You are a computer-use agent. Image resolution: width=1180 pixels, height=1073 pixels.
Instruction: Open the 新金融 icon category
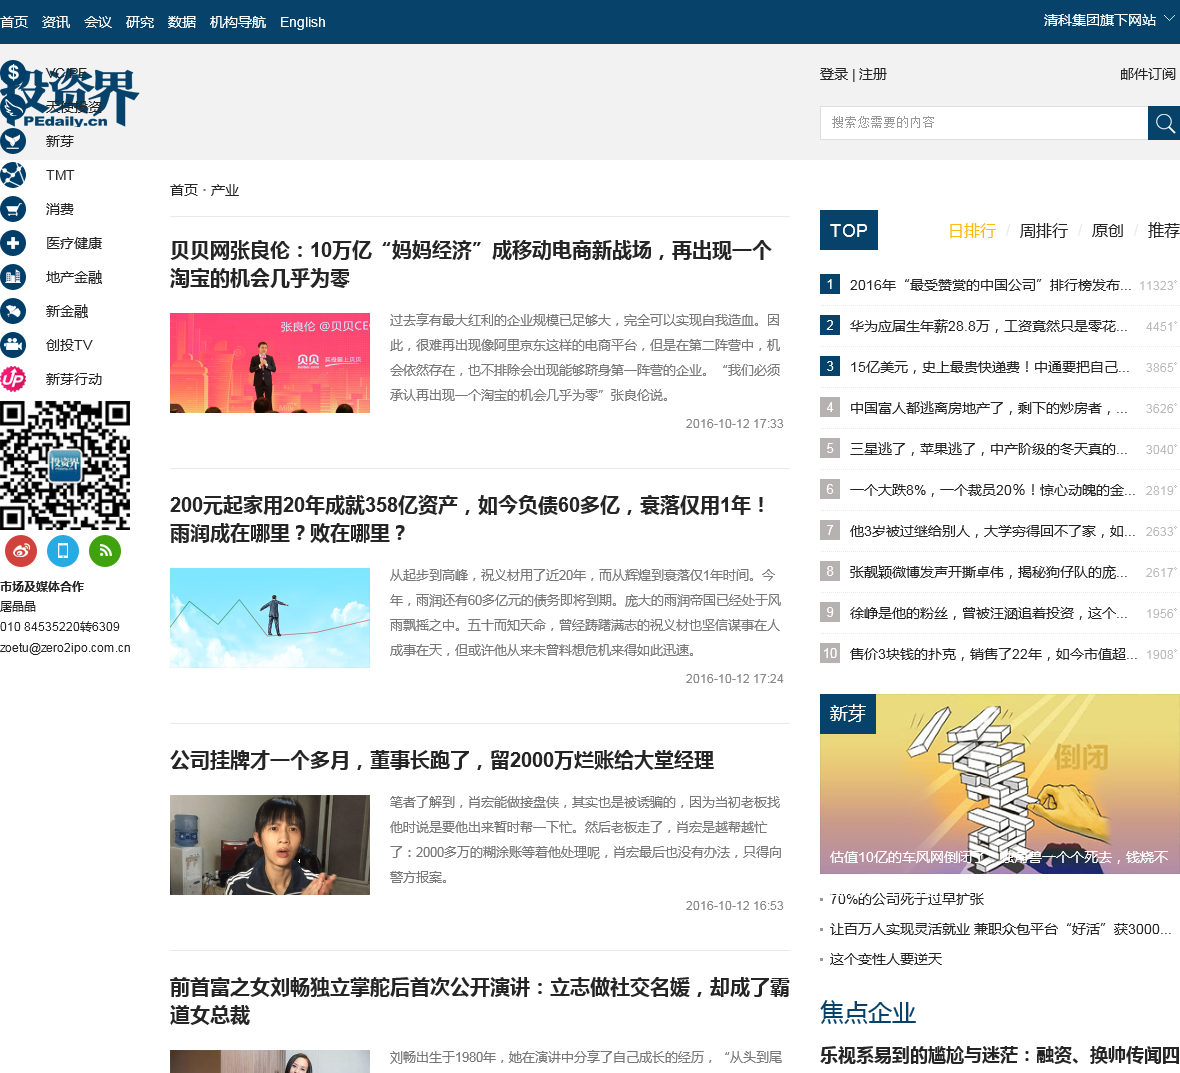click(13, 311)
